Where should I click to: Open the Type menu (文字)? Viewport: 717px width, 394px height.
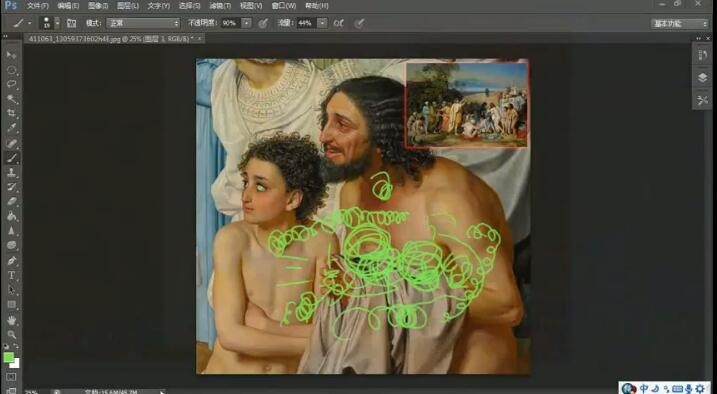point(159,6)
